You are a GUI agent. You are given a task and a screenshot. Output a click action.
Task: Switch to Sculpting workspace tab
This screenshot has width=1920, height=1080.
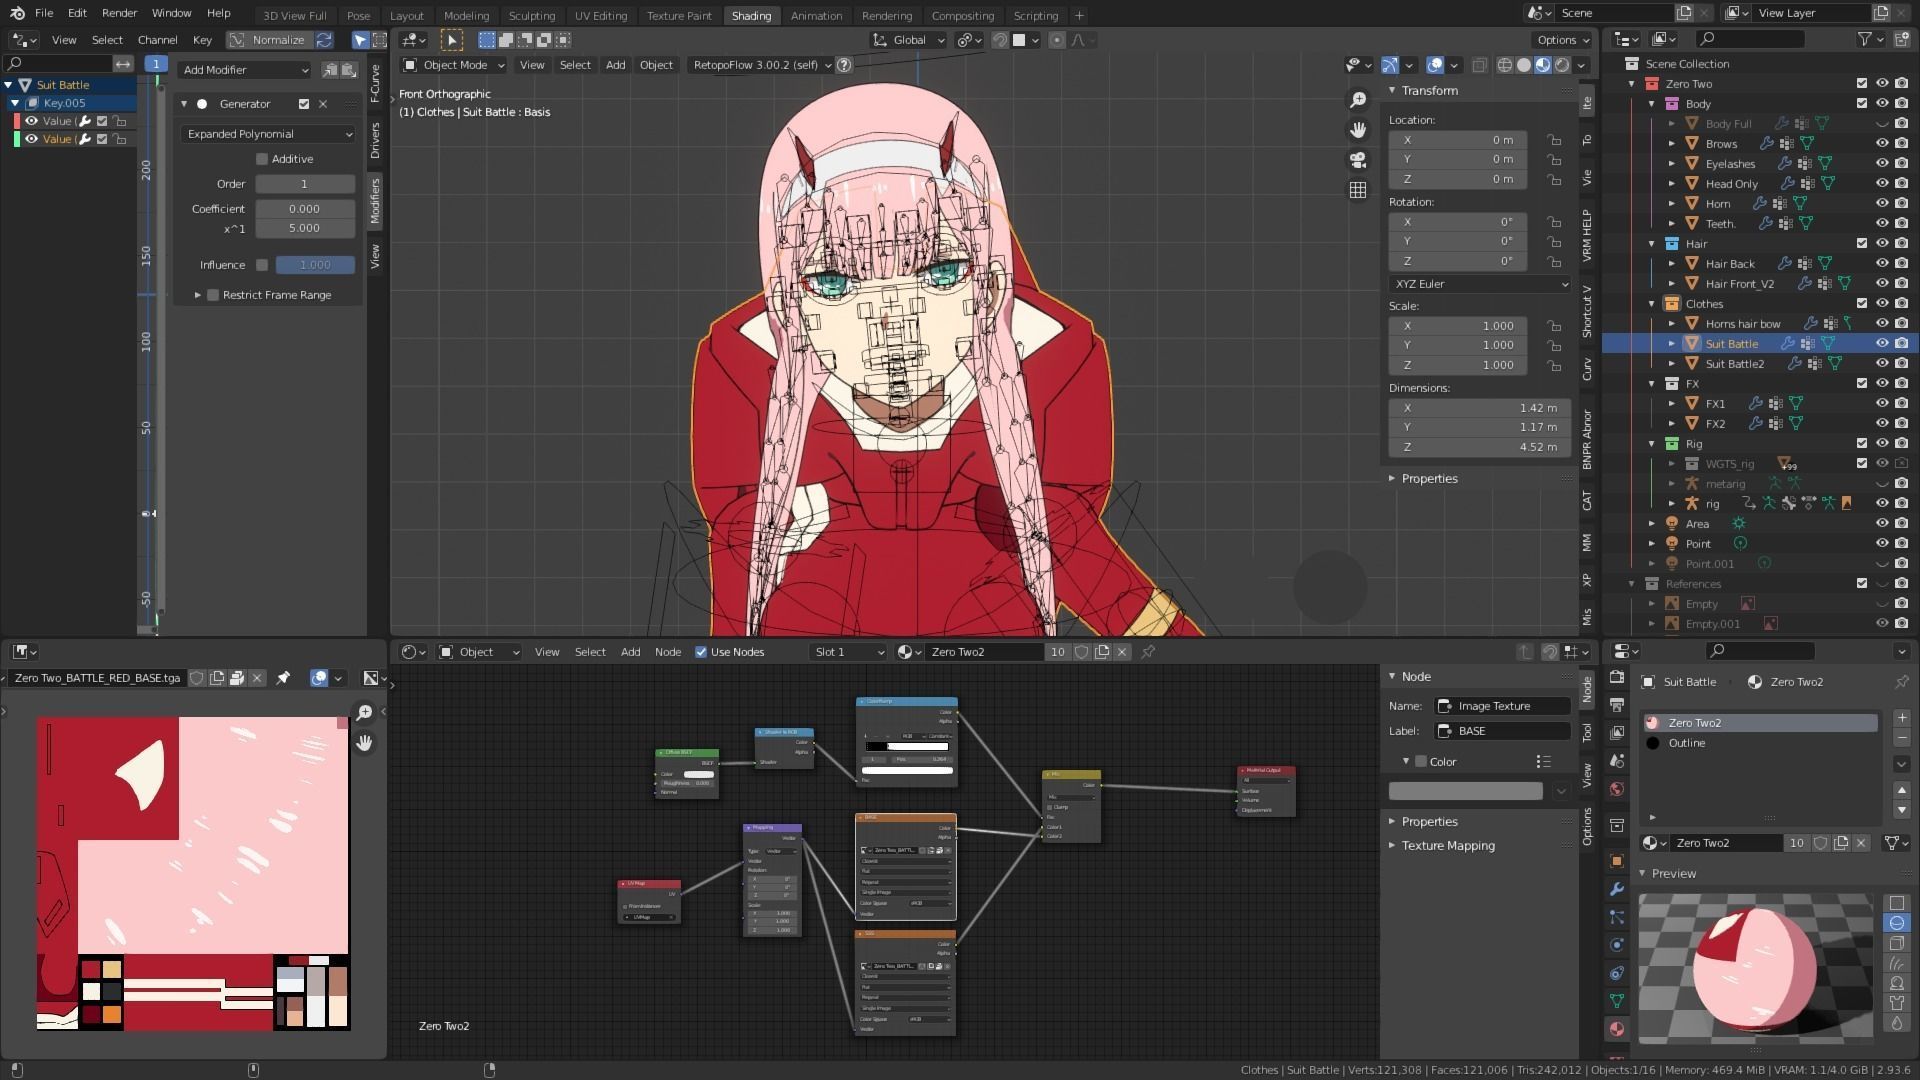coord(531,15)
